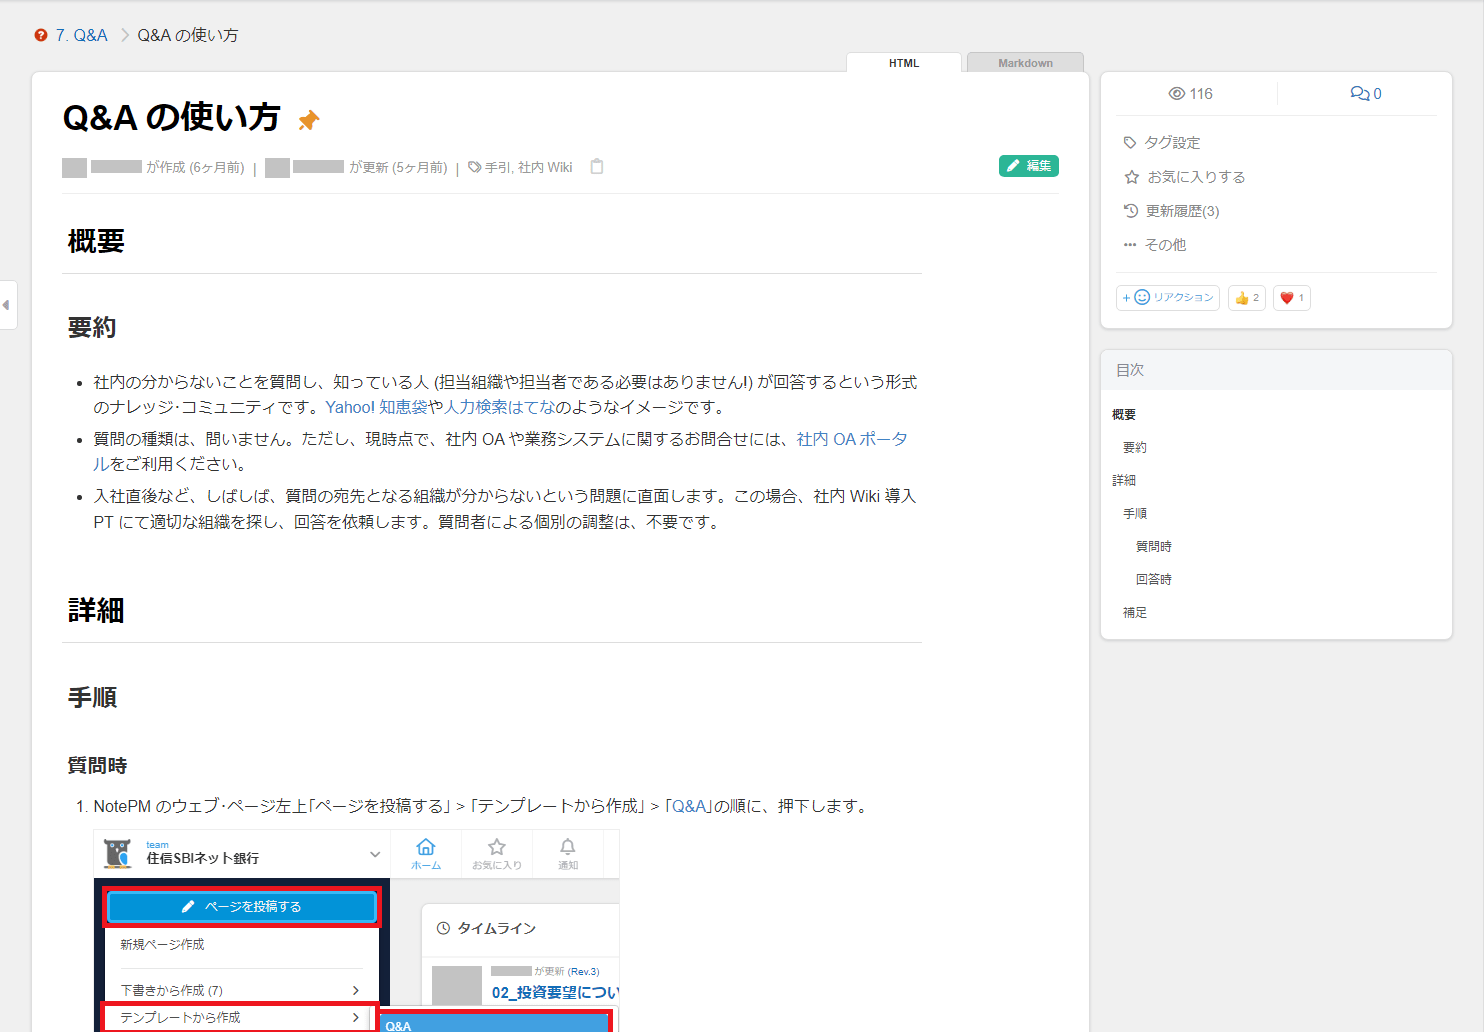Switch to the Markdown tab
This screenshot has height=1032, width=1484.
click(1025, 63)
